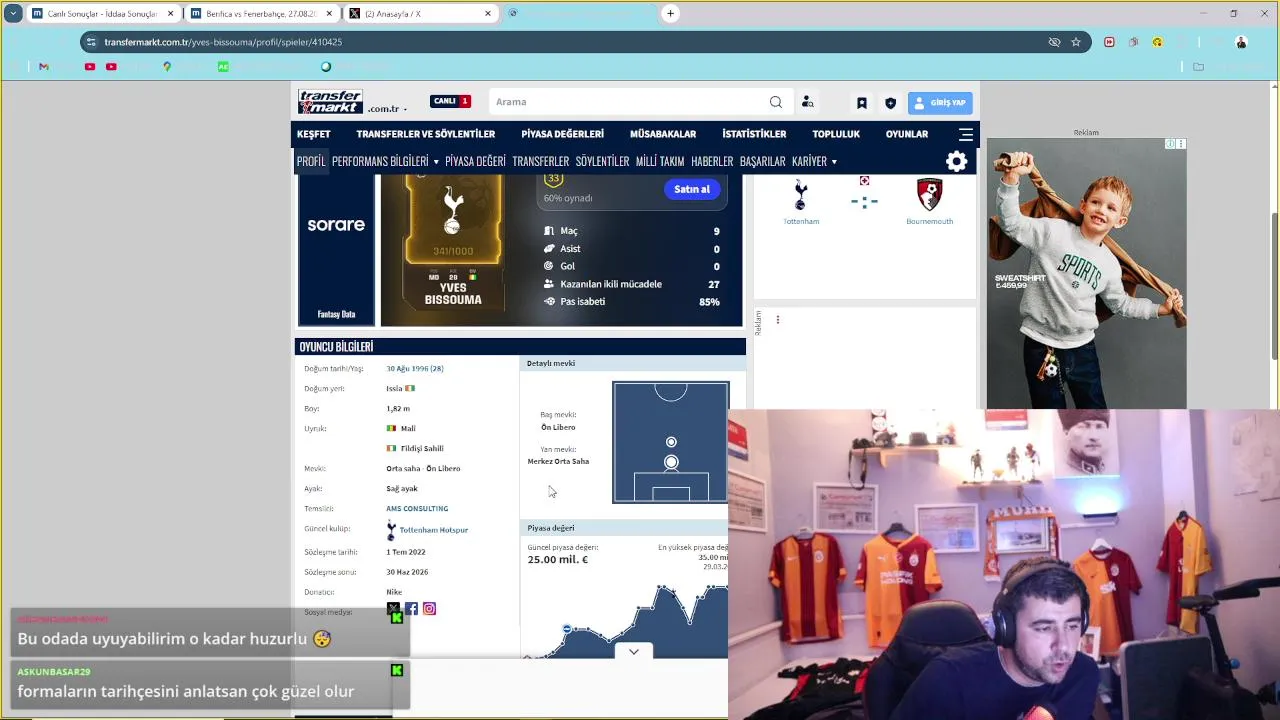
Task: Select the Piyasa Değeri tab
Action: point(475,161)
